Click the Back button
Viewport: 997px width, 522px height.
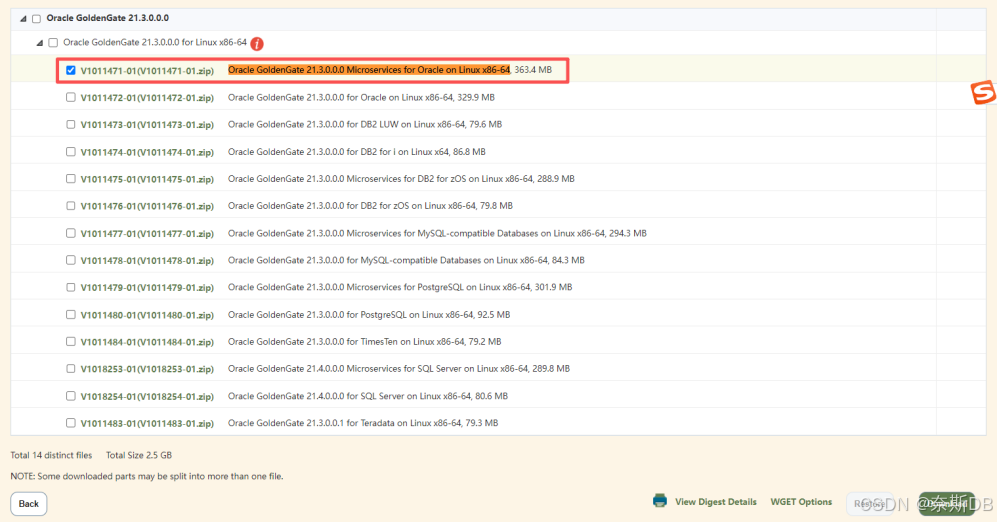pyautogui.click(x=29, y=504)
